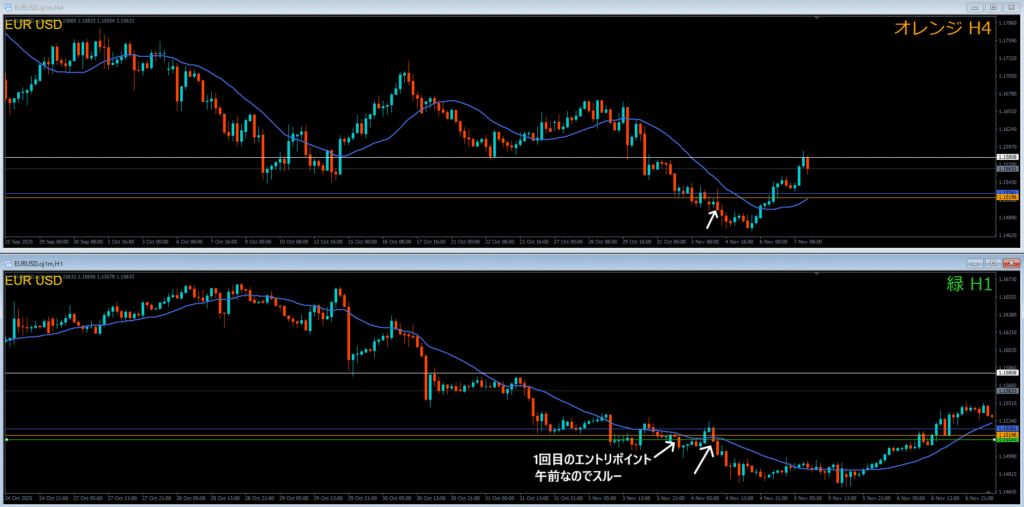Click the H4 chart window title icon
Image resolution: width=1024 pixels, height=507 pixels.
(8, 7)
